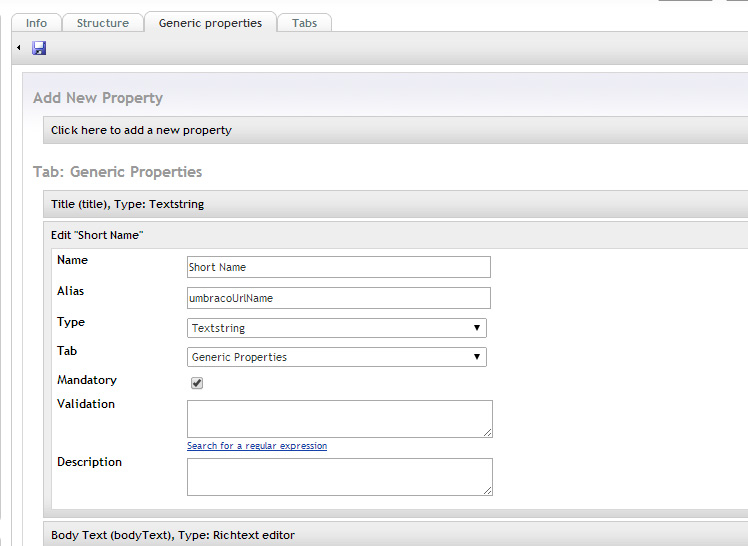The height and width of the screenshot is (546, 748).
Task: Toggle the Mandatory checkbox
Action: [x=197, y=383]
